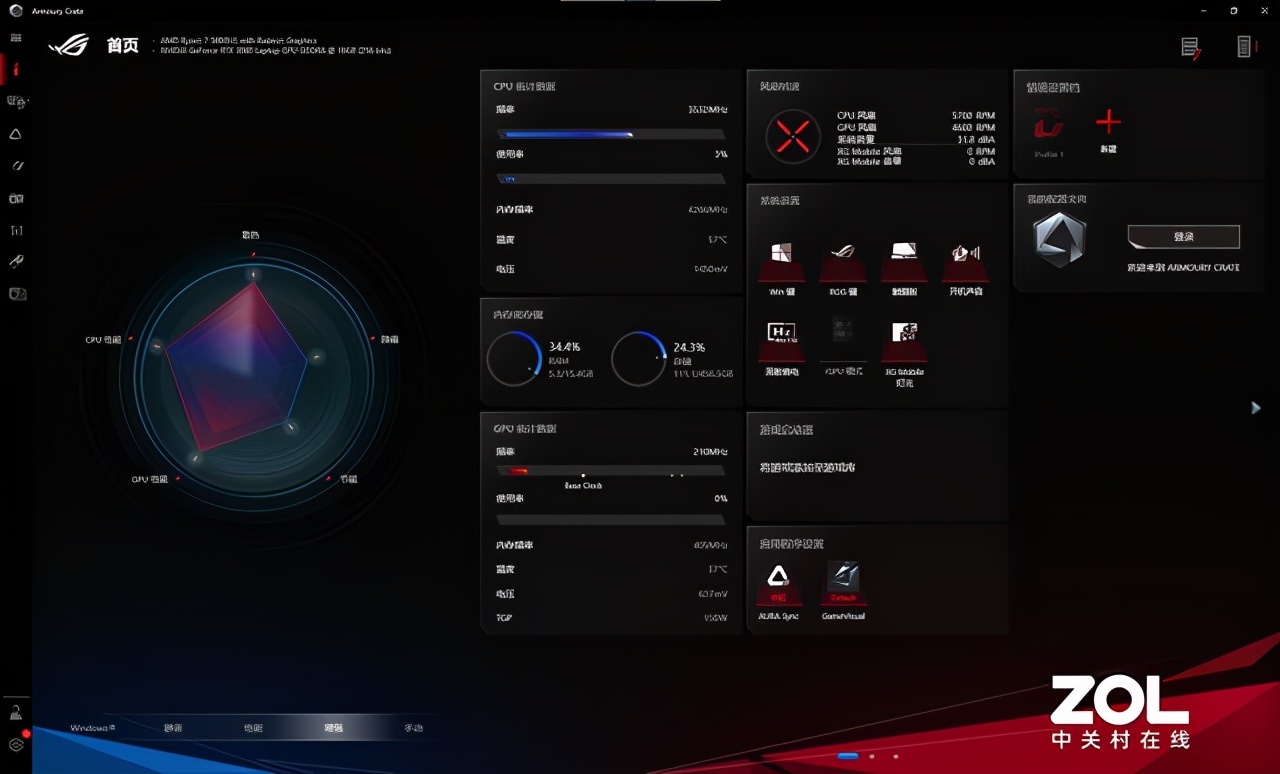Click the 4600 RPM GPU fan value
This screenshot has width=1280, height=774.
pos(973,127)
